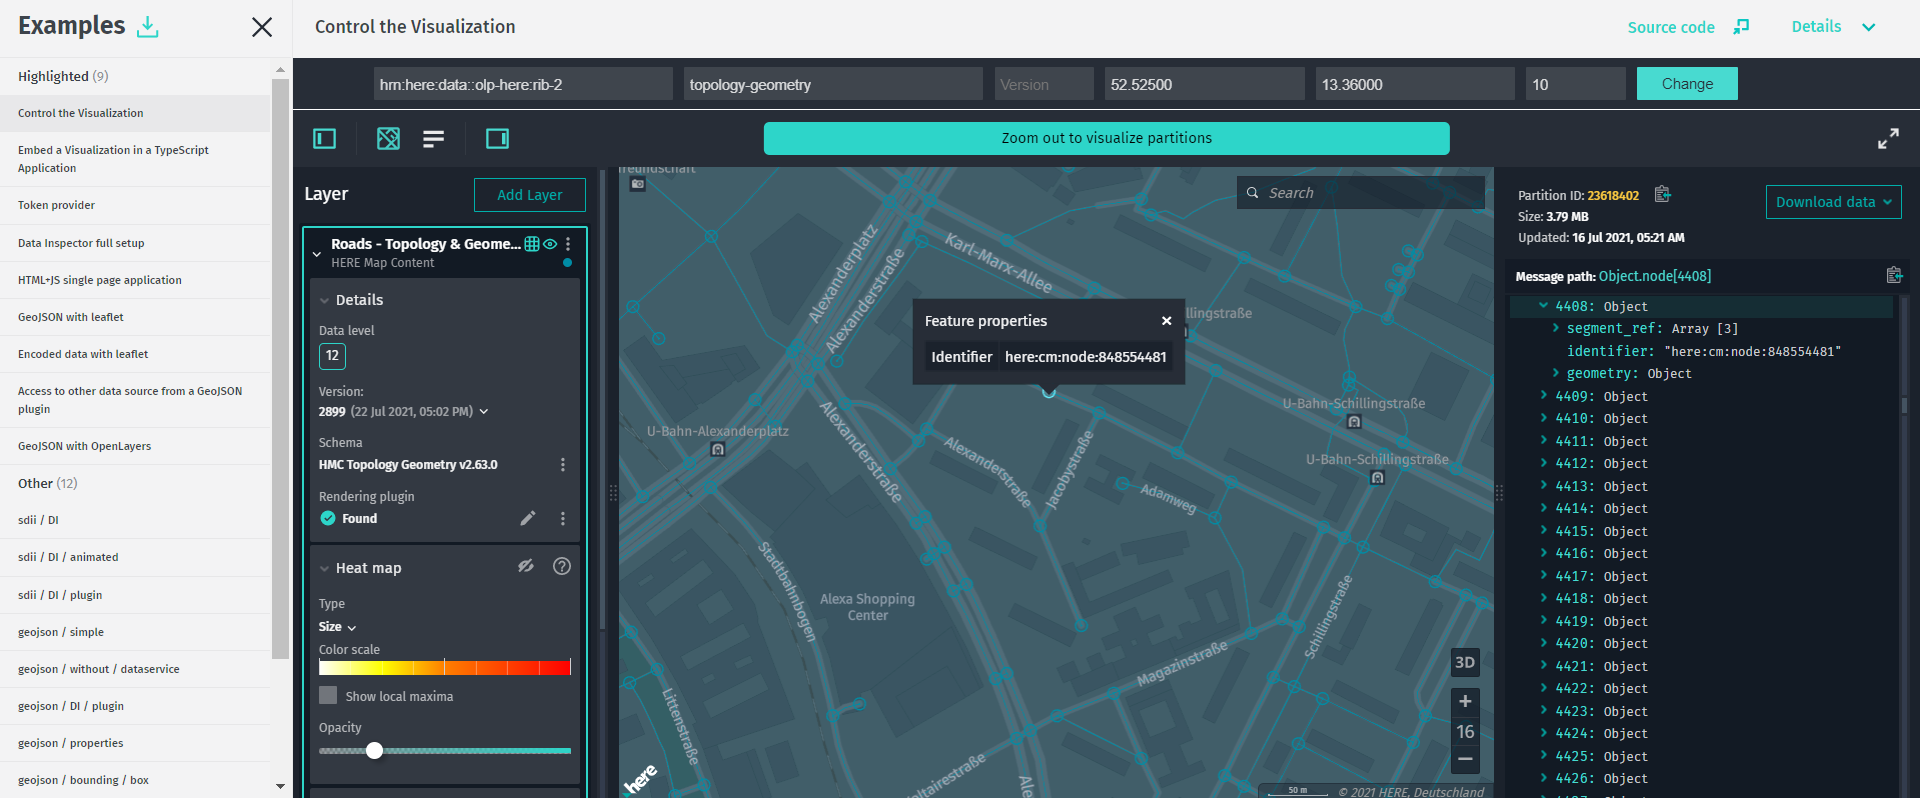Viewport: 1920px width, 798px height.
Task: Open Data Inspector full setup example
Action: pyautogui.click(x=135, y=243)
